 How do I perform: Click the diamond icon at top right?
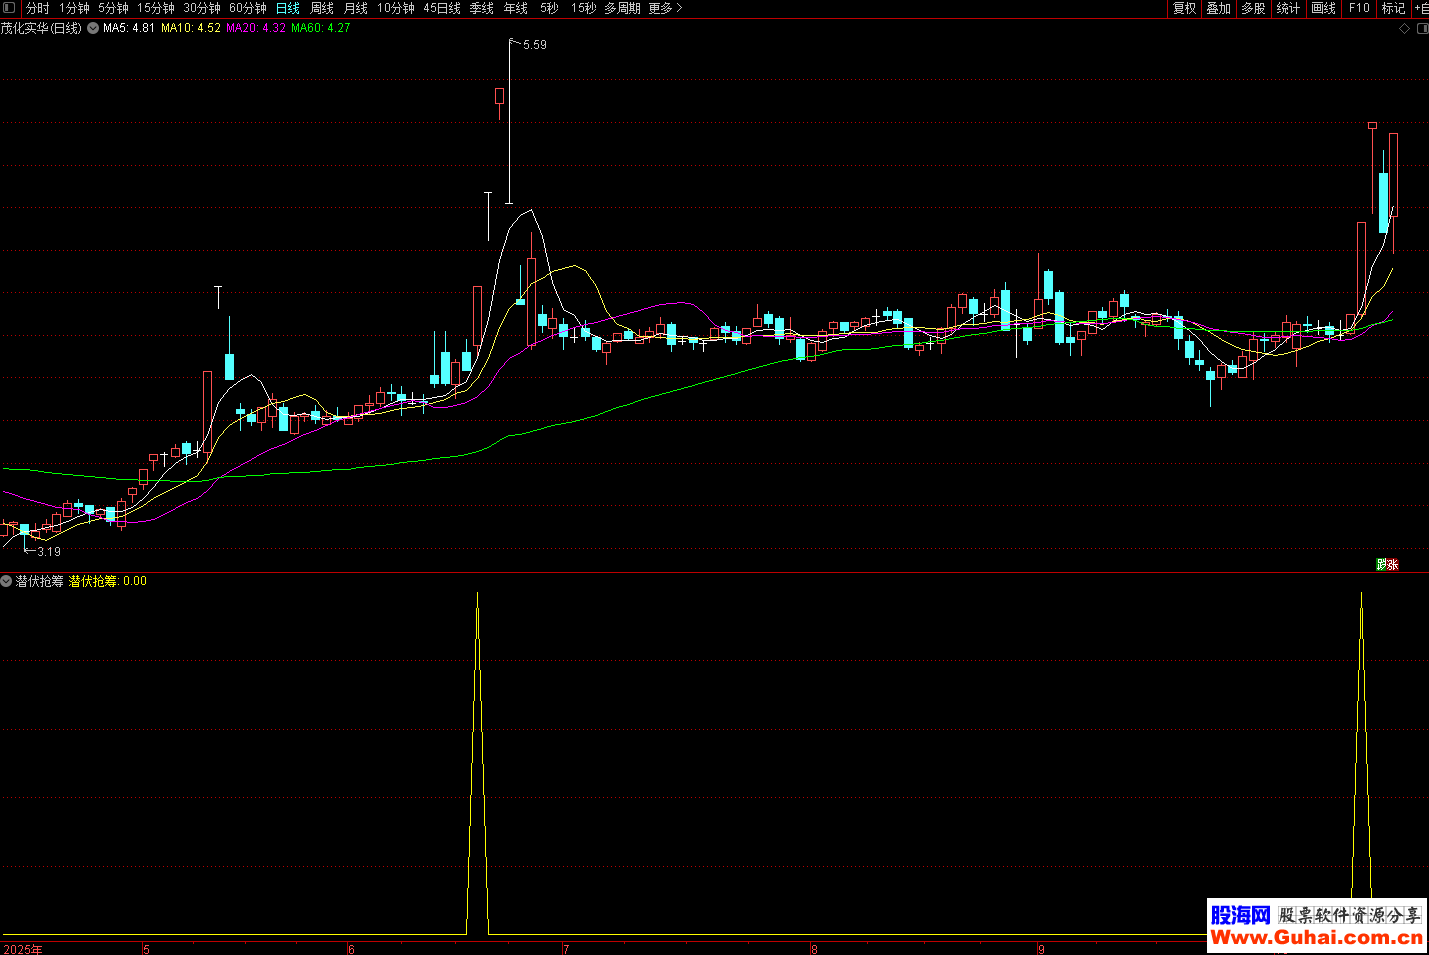coord(1404,29)
